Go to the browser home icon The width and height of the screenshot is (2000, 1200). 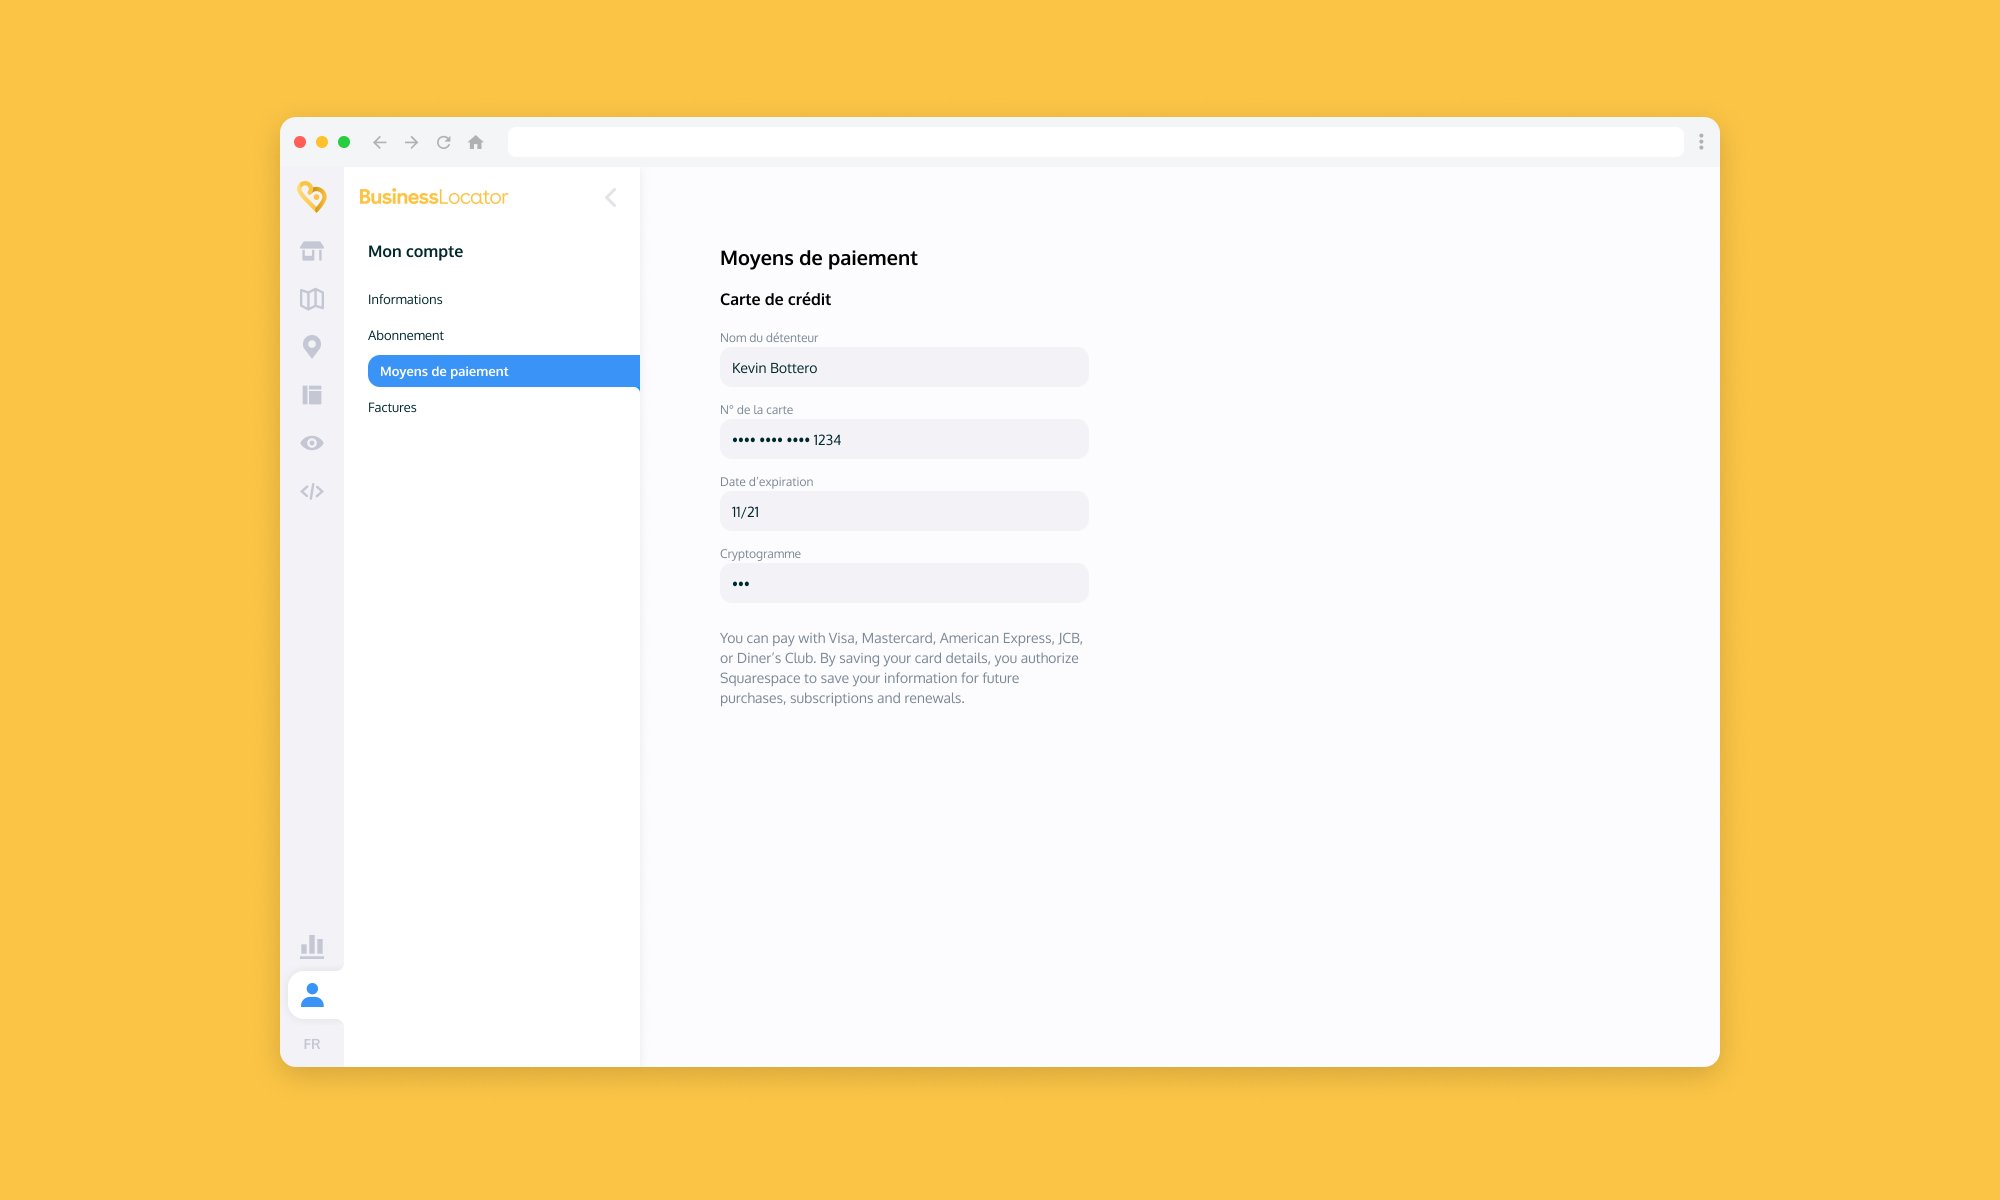476,142
